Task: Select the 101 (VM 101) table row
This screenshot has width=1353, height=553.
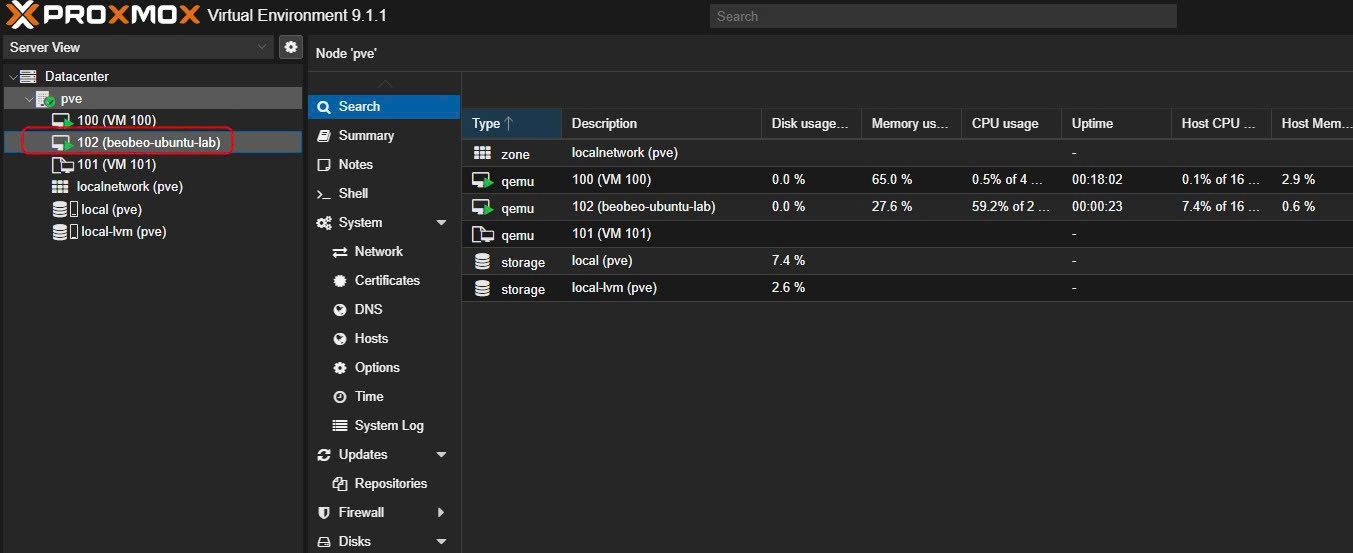Action: (611, 234)
